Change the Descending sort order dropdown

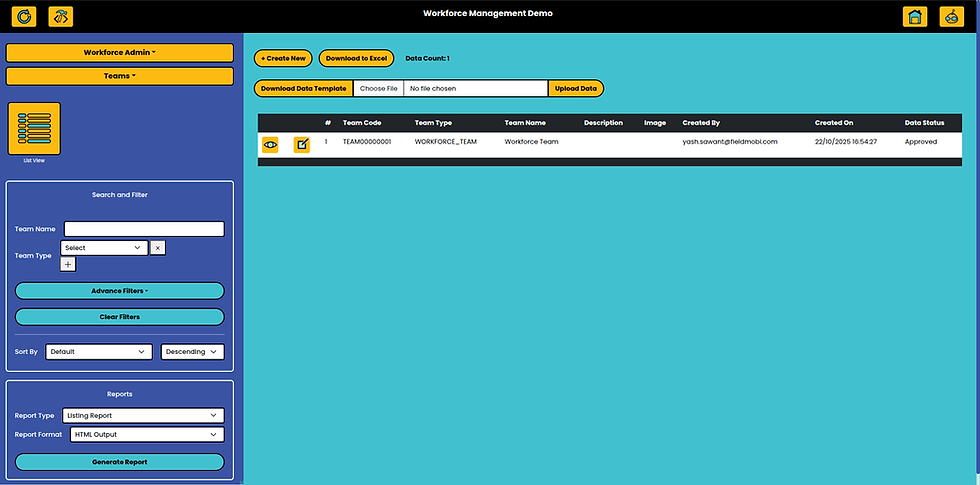pos(192,352)
